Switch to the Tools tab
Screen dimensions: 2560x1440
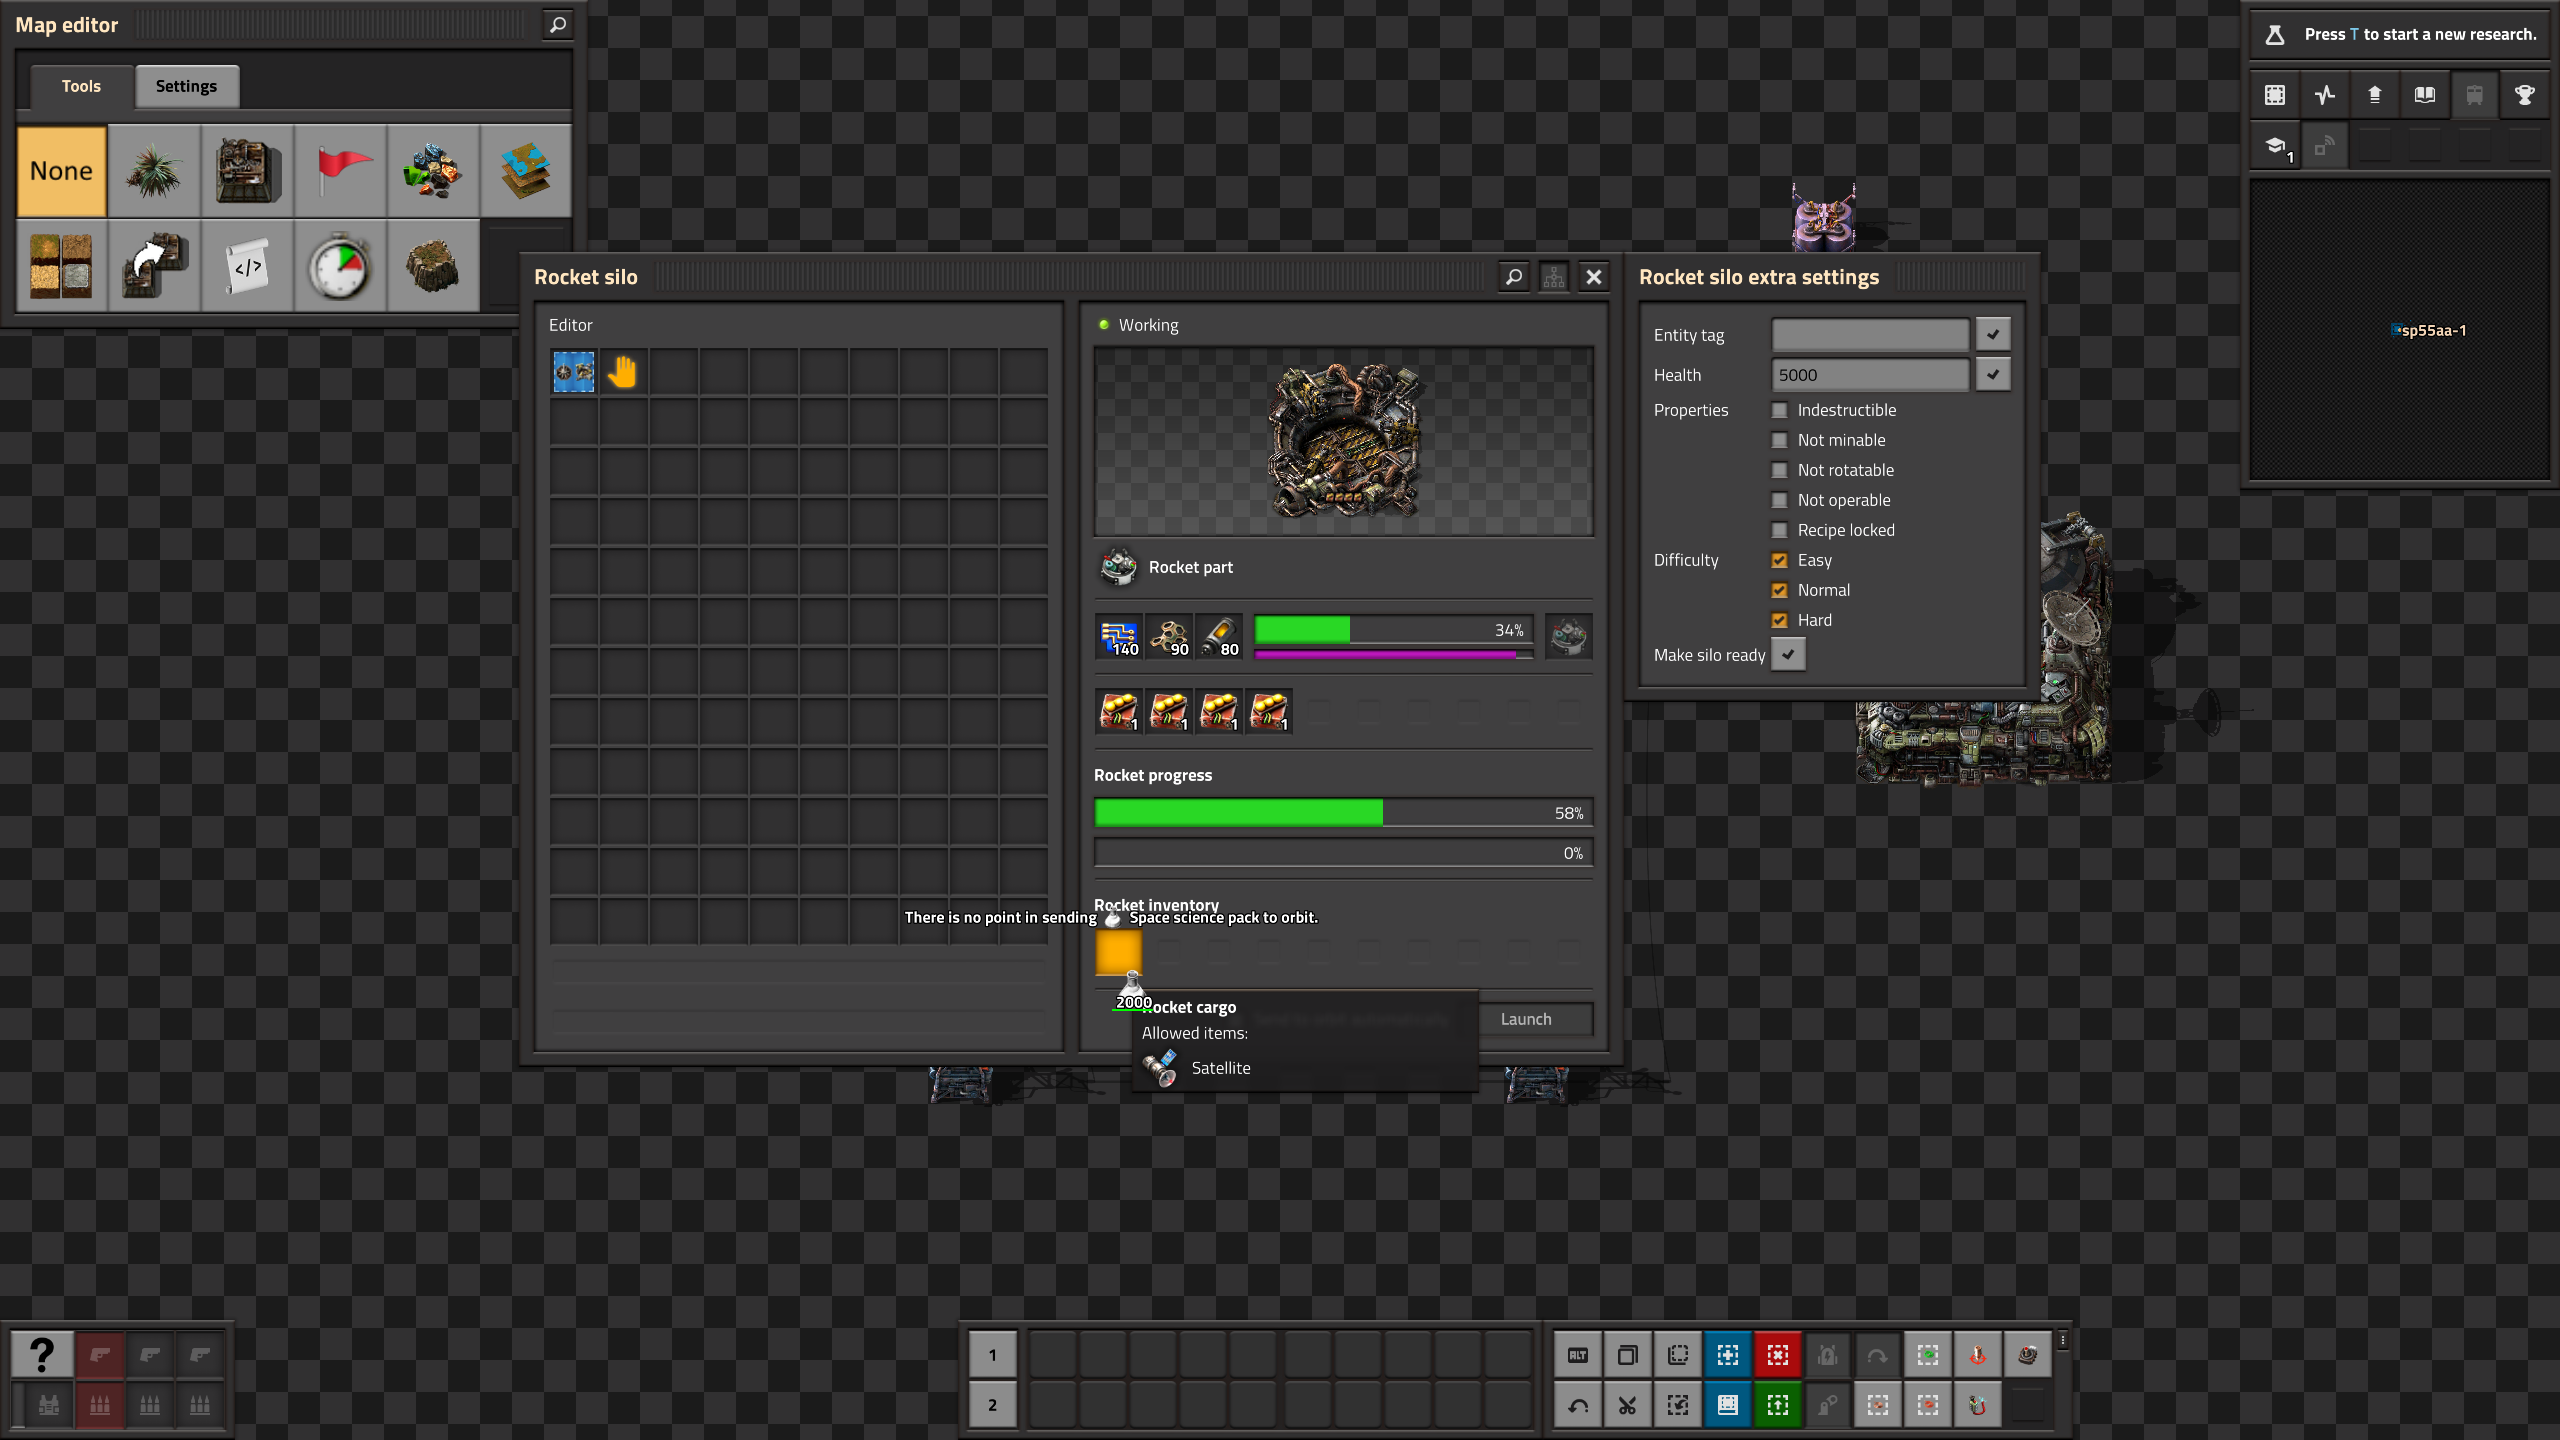tap(81, 86)
